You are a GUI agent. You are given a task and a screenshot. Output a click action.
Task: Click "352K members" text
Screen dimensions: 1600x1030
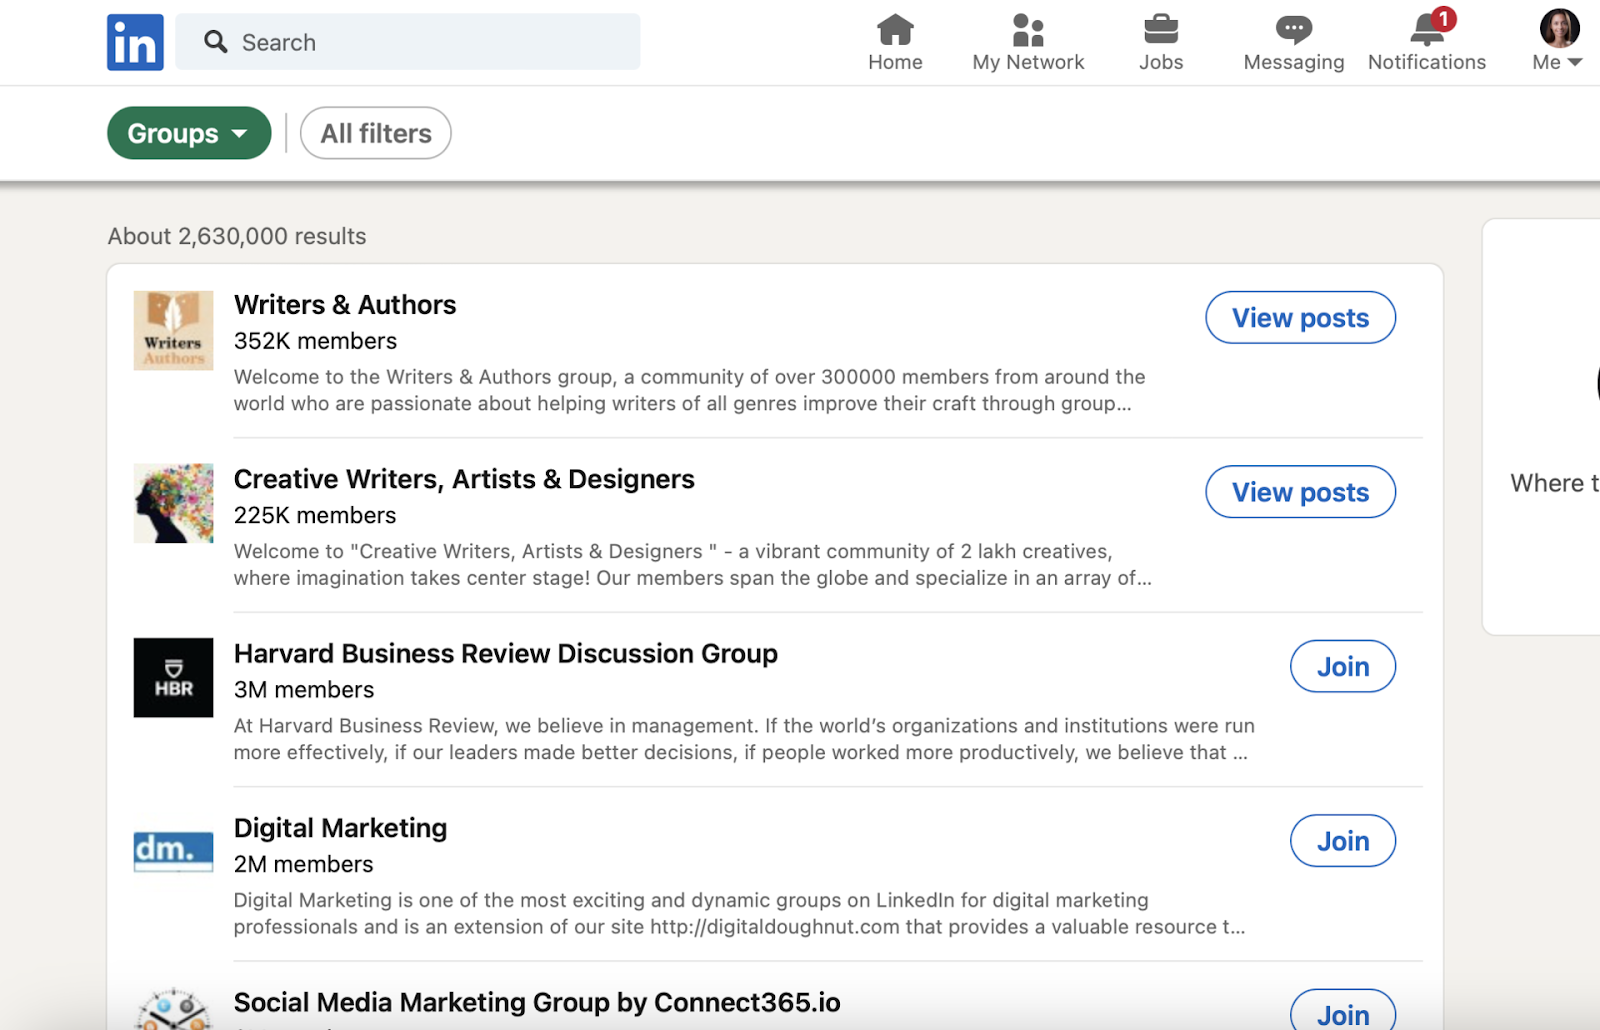point(315,341)
